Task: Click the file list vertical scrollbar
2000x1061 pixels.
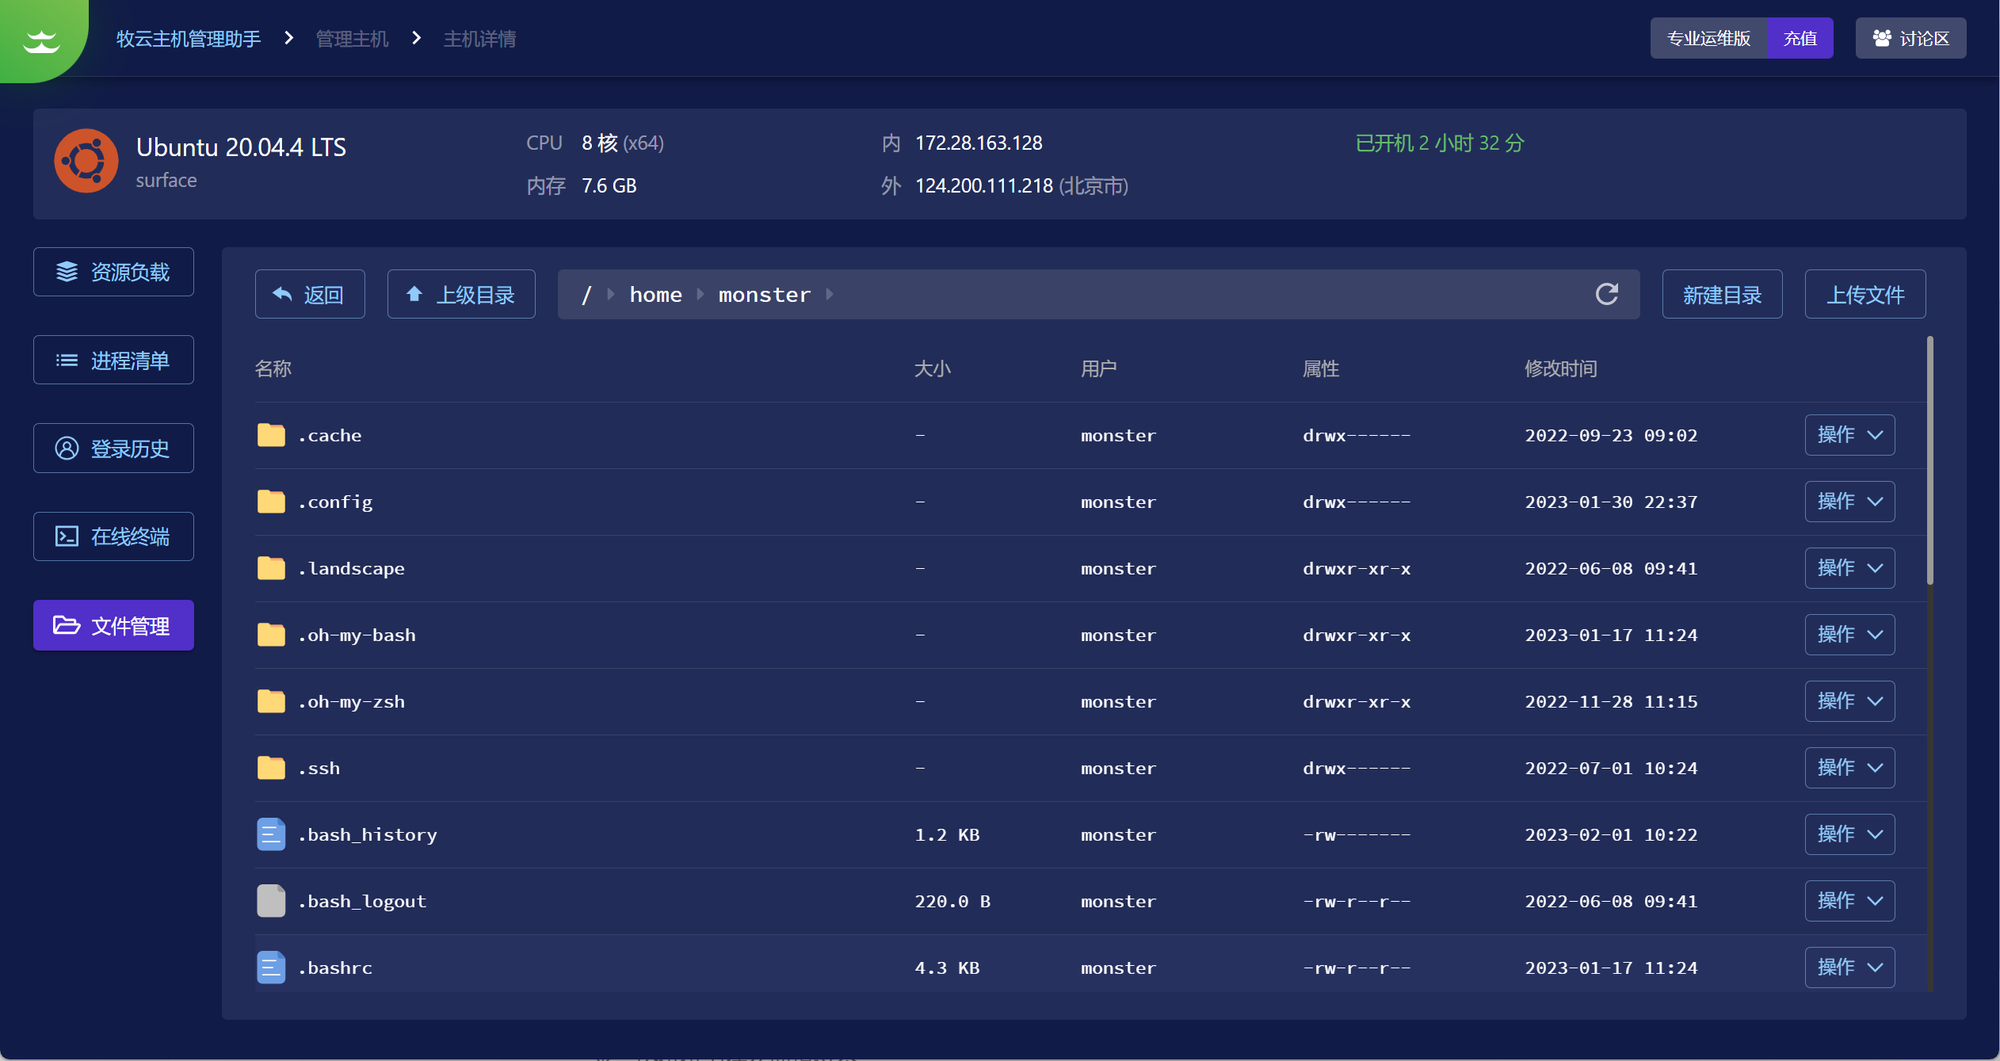Action: pyautogui.click(x=1929, y=460)
